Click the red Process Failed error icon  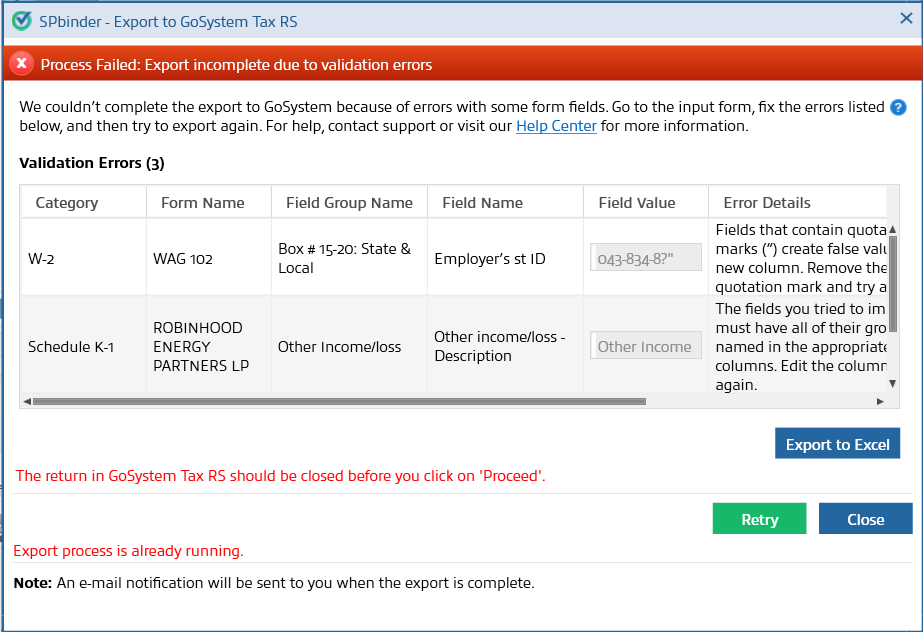(21, 63)
